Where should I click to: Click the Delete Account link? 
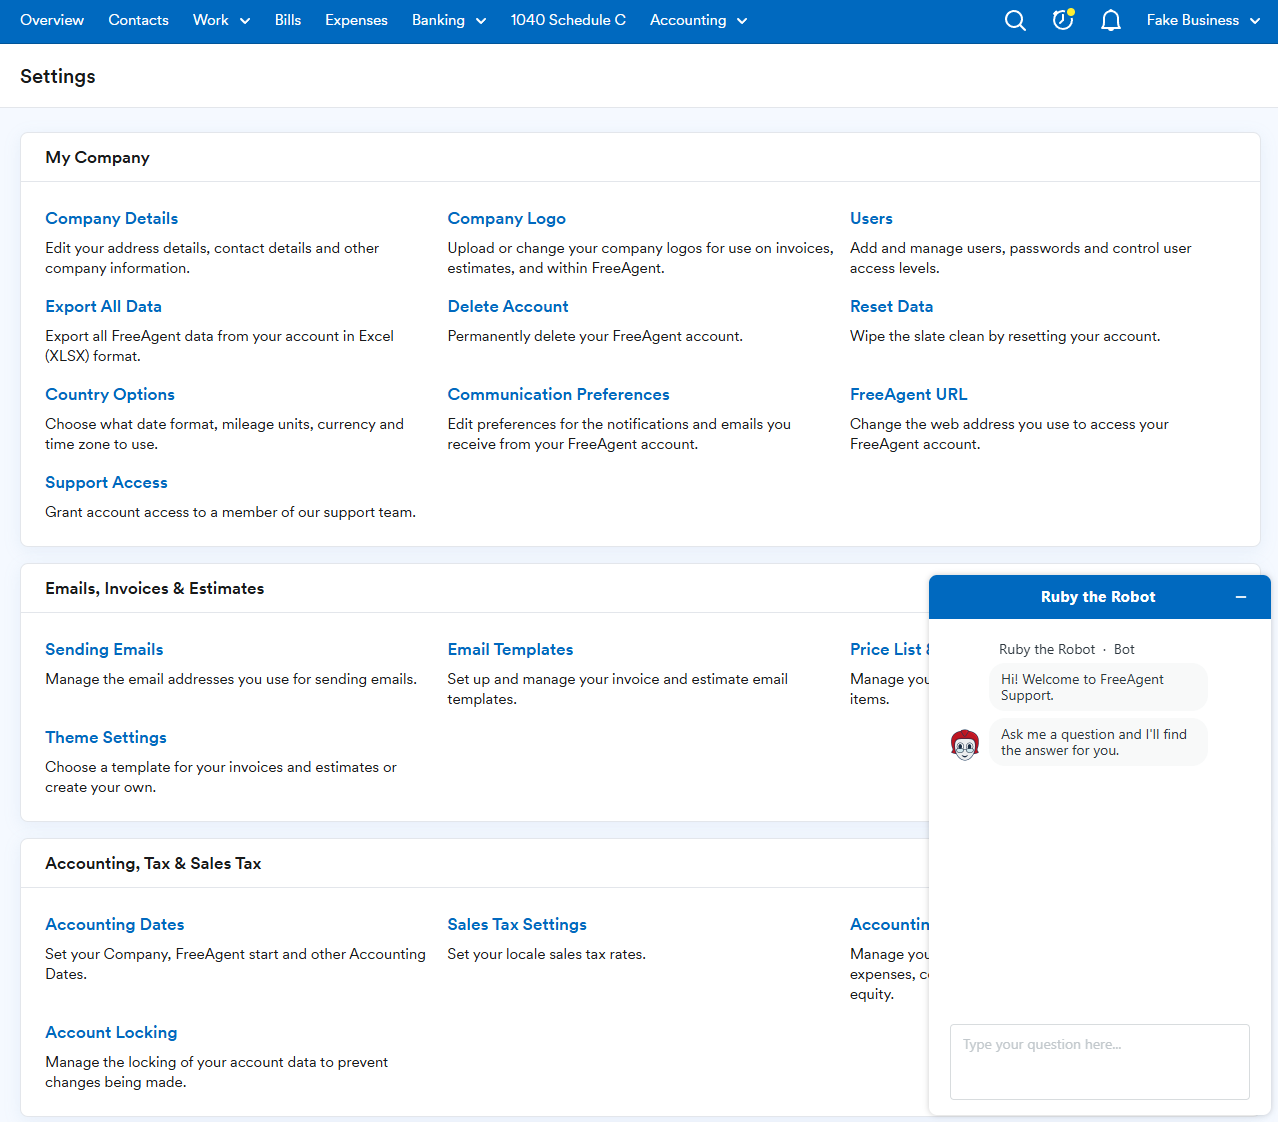[508, 307]
